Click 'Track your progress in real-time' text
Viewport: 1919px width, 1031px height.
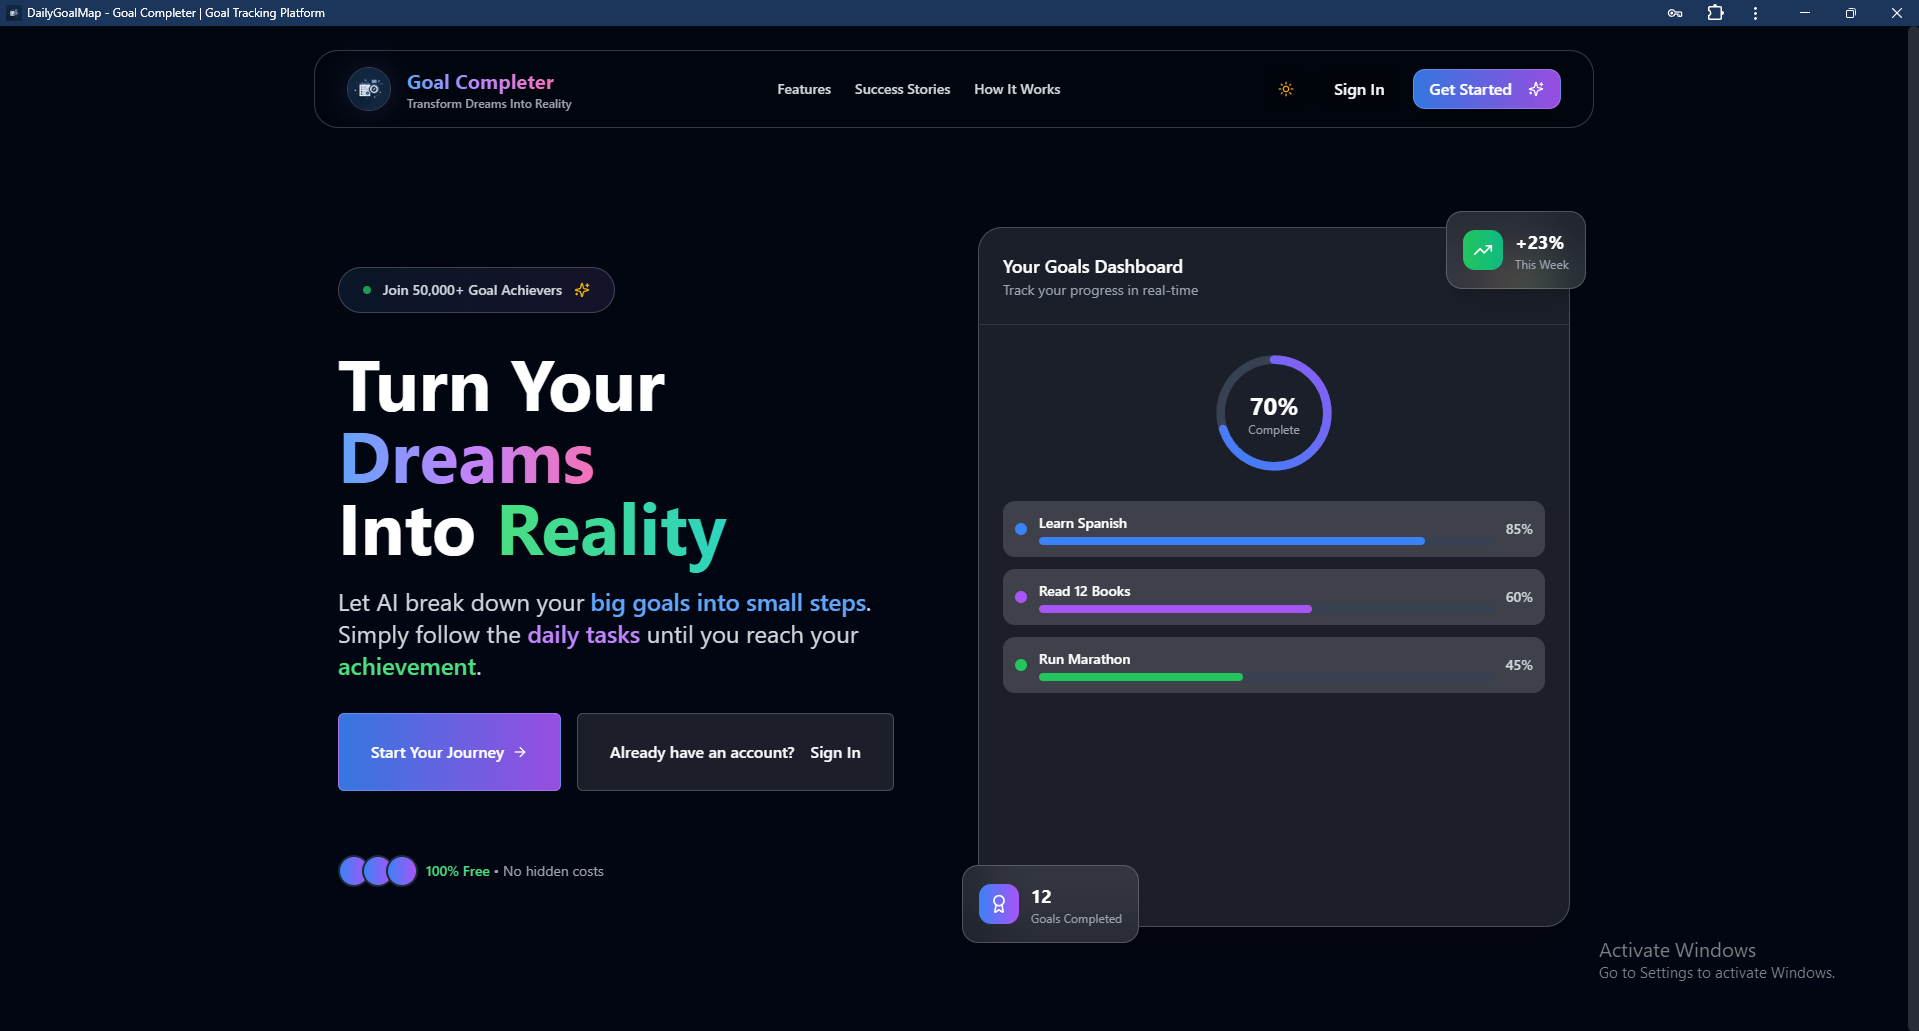pos(1100,290)
